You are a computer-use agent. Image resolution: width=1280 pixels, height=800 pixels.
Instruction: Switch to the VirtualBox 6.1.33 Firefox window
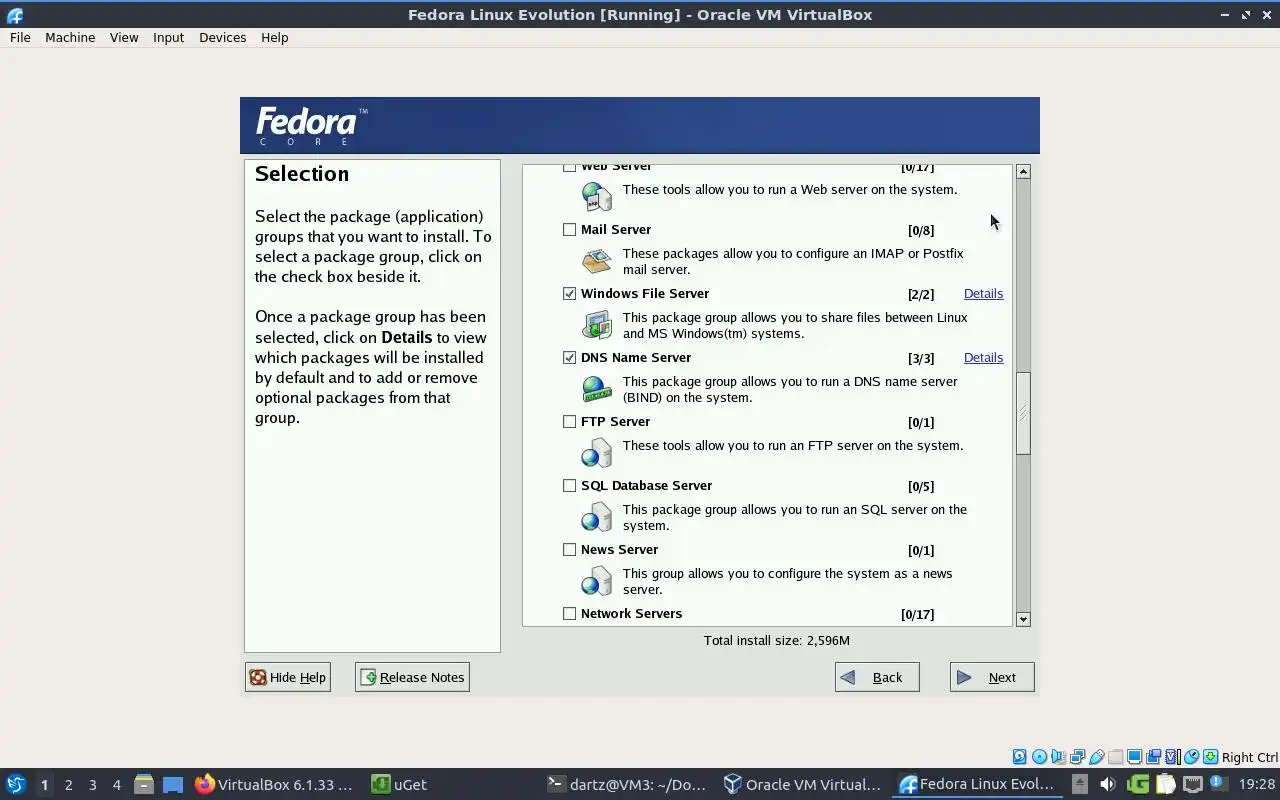point(274,784)
